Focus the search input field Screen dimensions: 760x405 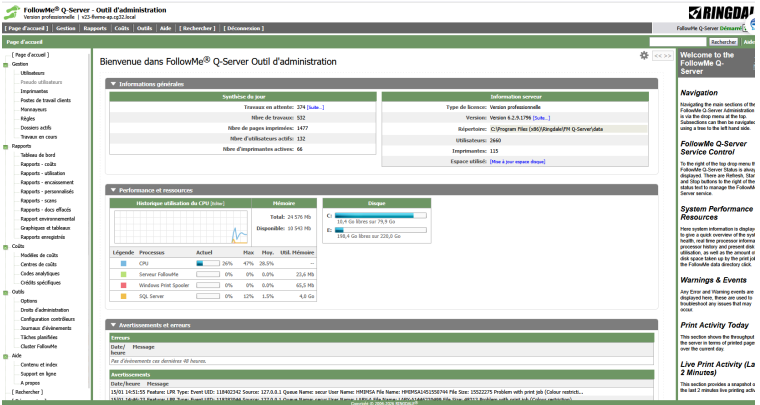click(678, 42)
